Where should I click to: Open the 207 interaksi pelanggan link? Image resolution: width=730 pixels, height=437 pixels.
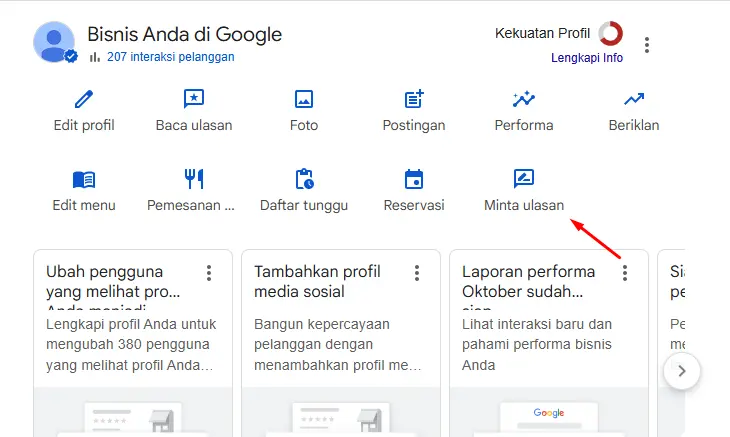pyautogui.click(x=171, y=57)
